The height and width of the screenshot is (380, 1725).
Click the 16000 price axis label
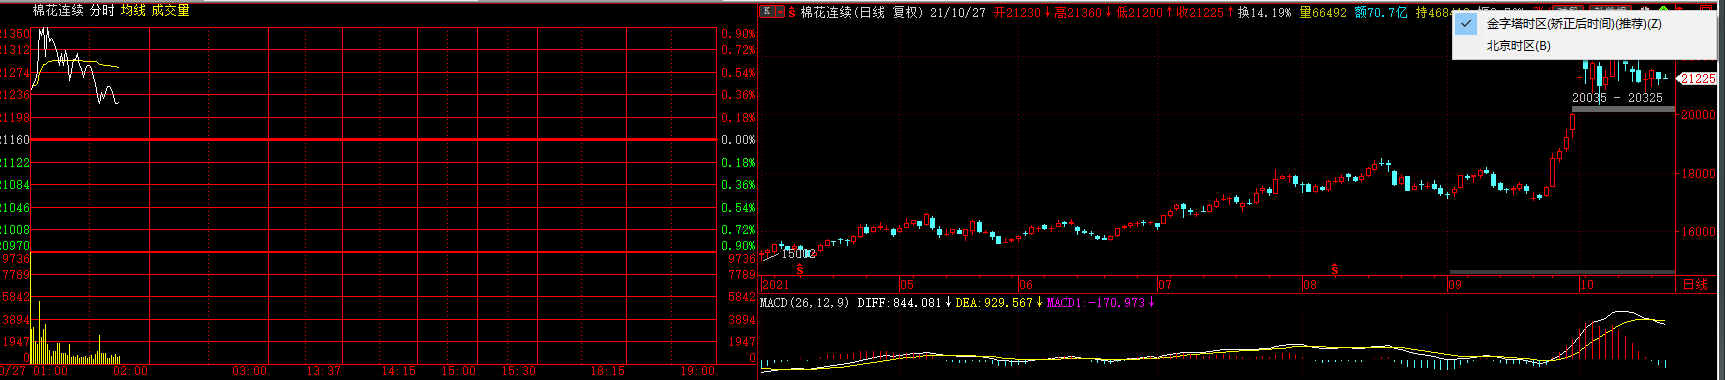[x=1698, y=231]
